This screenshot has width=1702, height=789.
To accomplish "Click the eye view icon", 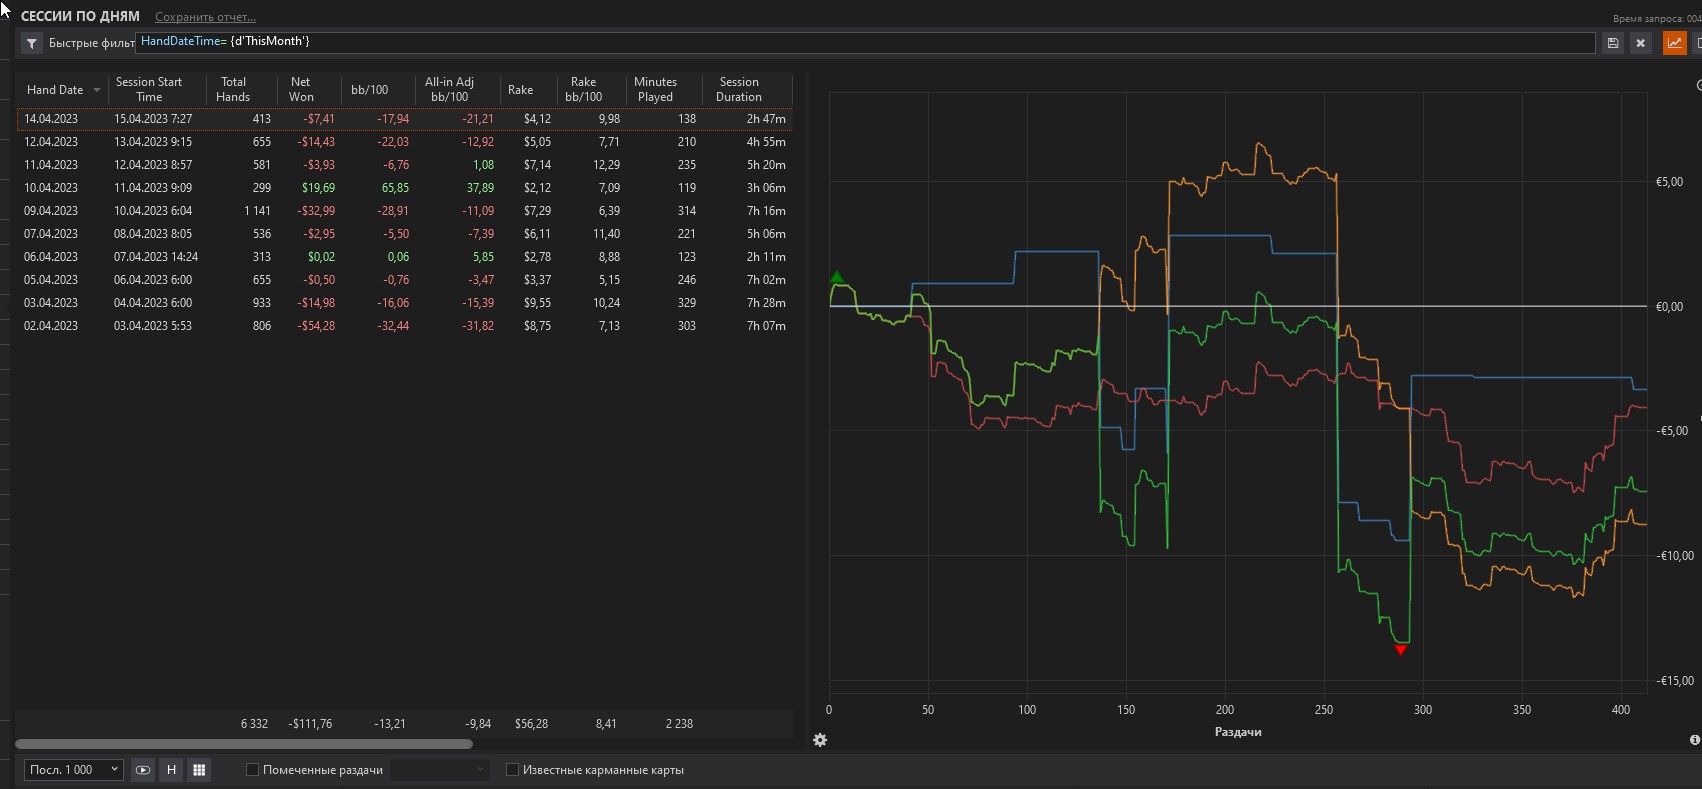I will [143, 770].
